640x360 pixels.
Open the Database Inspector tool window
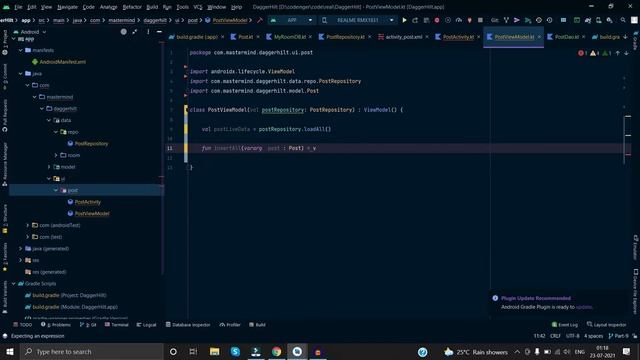point(188,325)
